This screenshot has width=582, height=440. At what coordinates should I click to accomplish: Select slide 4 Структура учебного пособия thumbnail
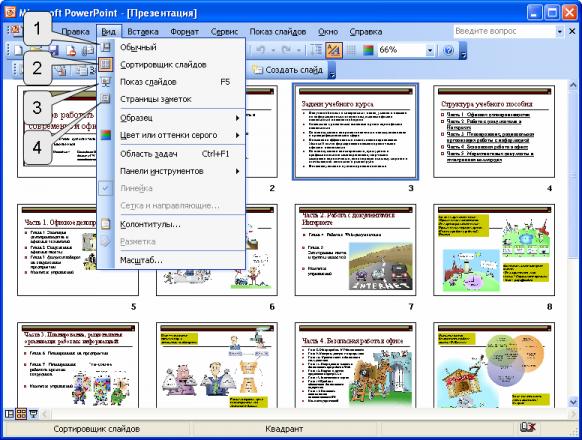[494, 131]
